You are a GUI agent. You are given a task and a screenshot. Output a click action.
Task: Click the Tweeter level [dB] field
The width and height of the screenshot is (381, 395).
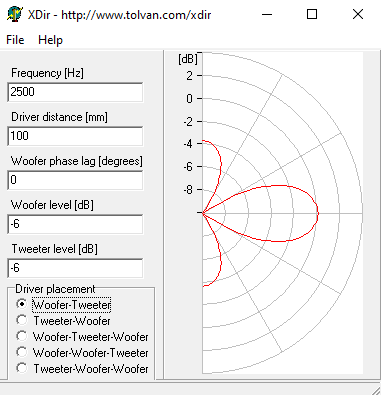75,268
